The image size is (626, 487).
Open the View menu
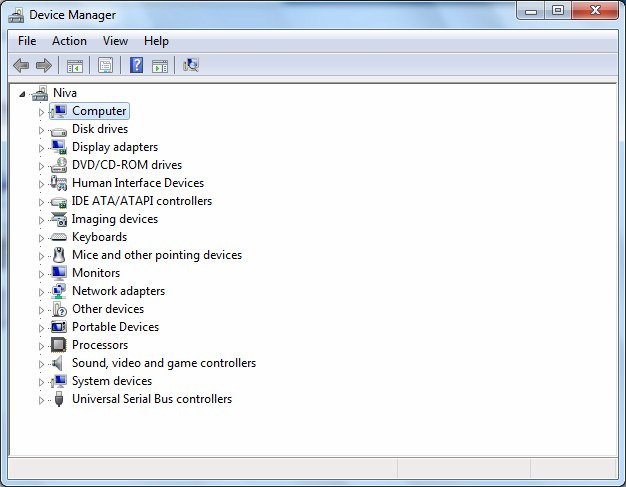point(115,41)
